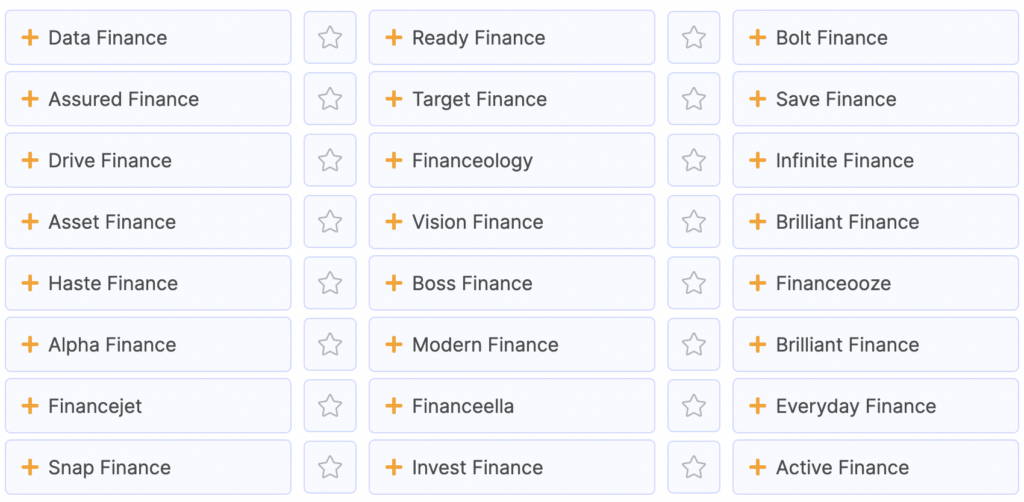The height and width of the screenshot is (502, 1024).
Task: Choose the Everyday Finance name
Action: point(876,405)
